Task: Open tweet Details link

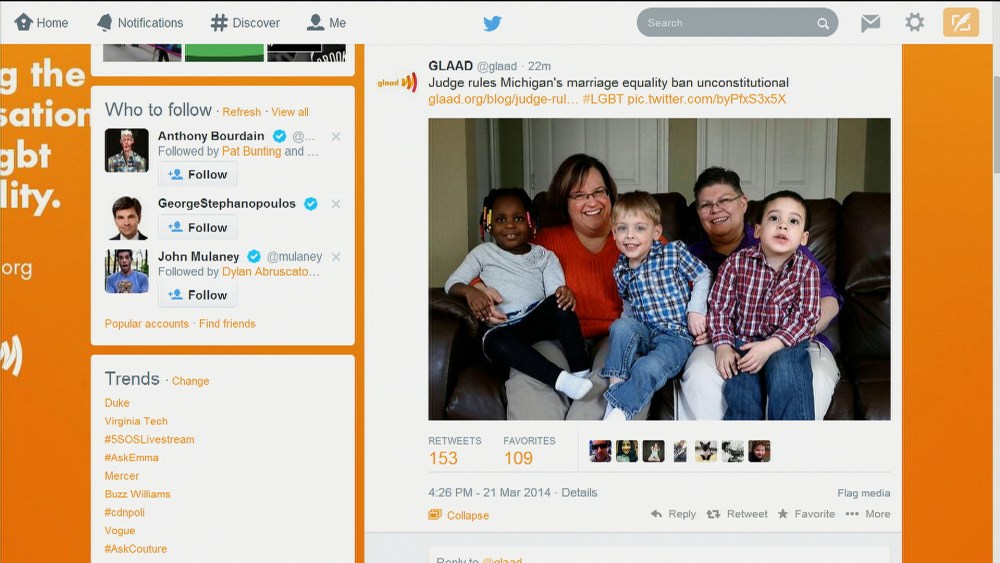Action: (x=579, y=493)
